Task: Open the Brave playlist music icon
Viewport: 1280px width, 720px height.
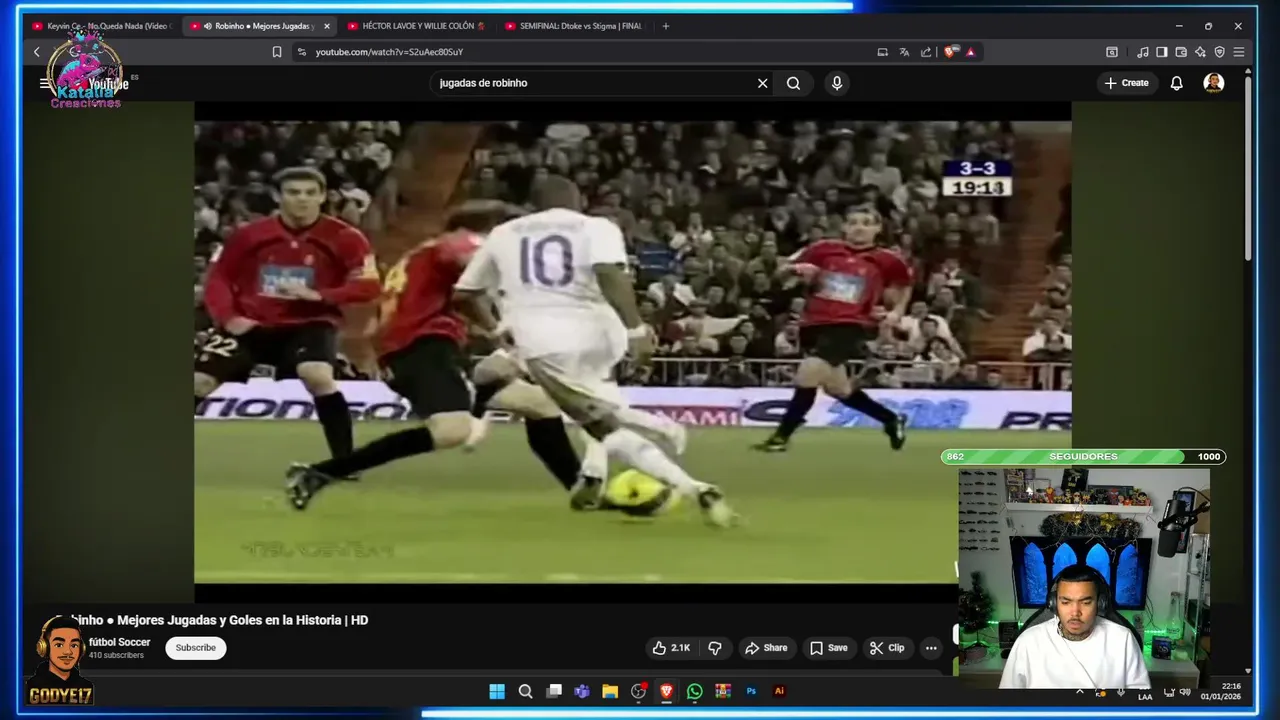Action: point(1143,52)
